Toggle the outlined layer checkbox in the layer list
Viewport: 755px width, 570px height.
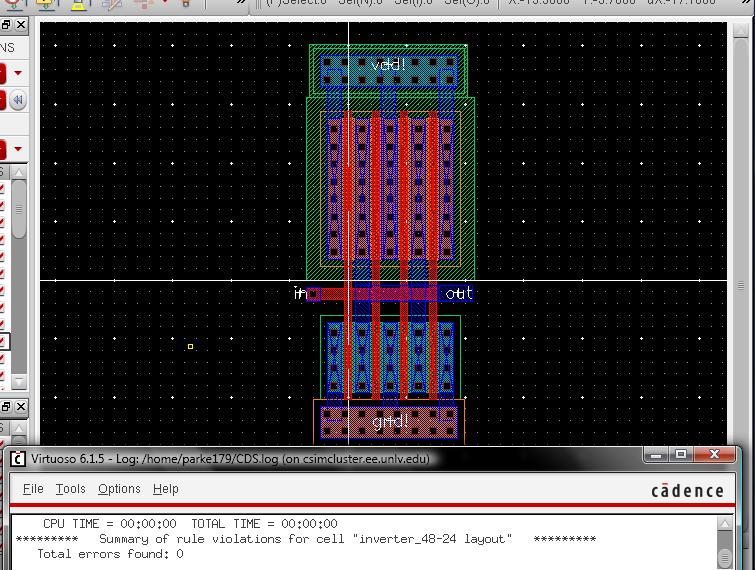pyautogui.click(x=3, y=341)
